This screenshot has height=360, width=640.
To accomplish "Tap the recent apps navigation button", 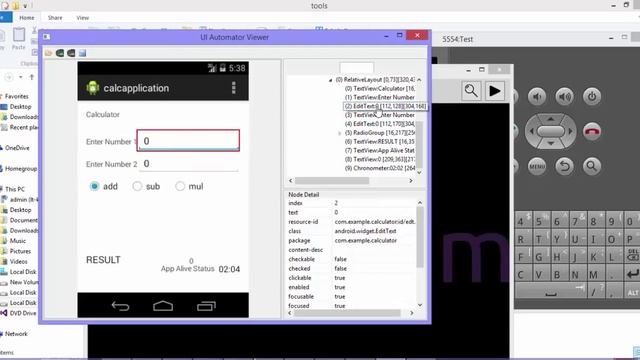I will coord(206,306).
